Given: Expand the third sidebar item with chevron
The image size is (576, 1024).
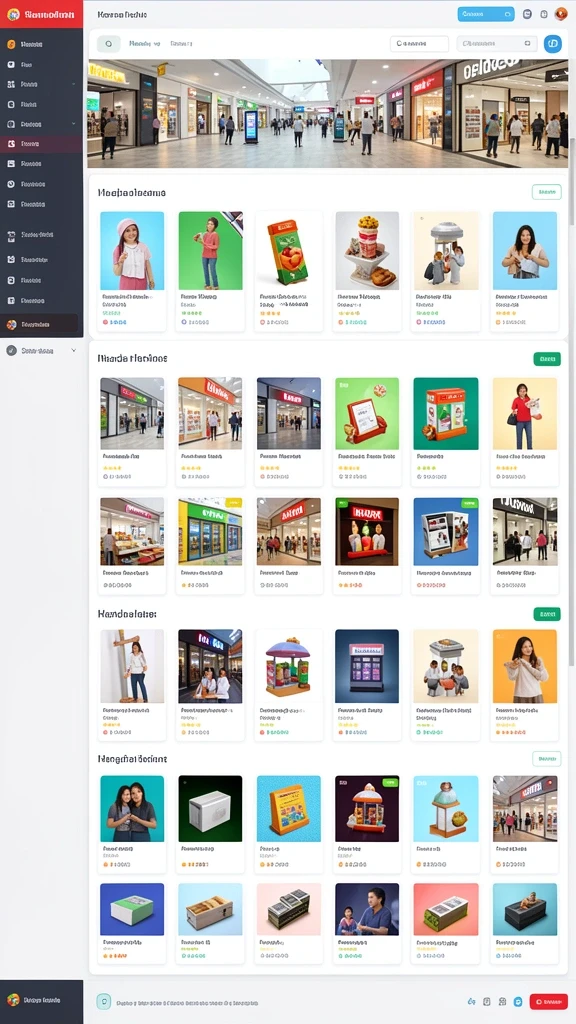Looking at the screenshot, I should coord(73,84).
